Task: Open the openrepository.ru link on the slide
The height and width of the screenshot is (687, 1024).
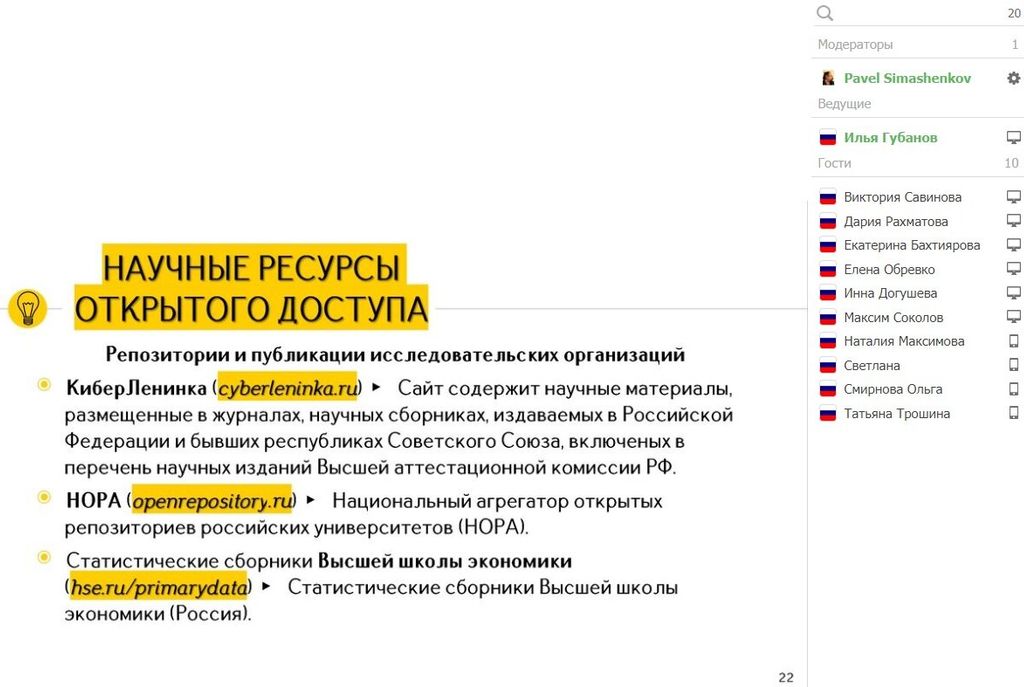Action: point(212,501)
